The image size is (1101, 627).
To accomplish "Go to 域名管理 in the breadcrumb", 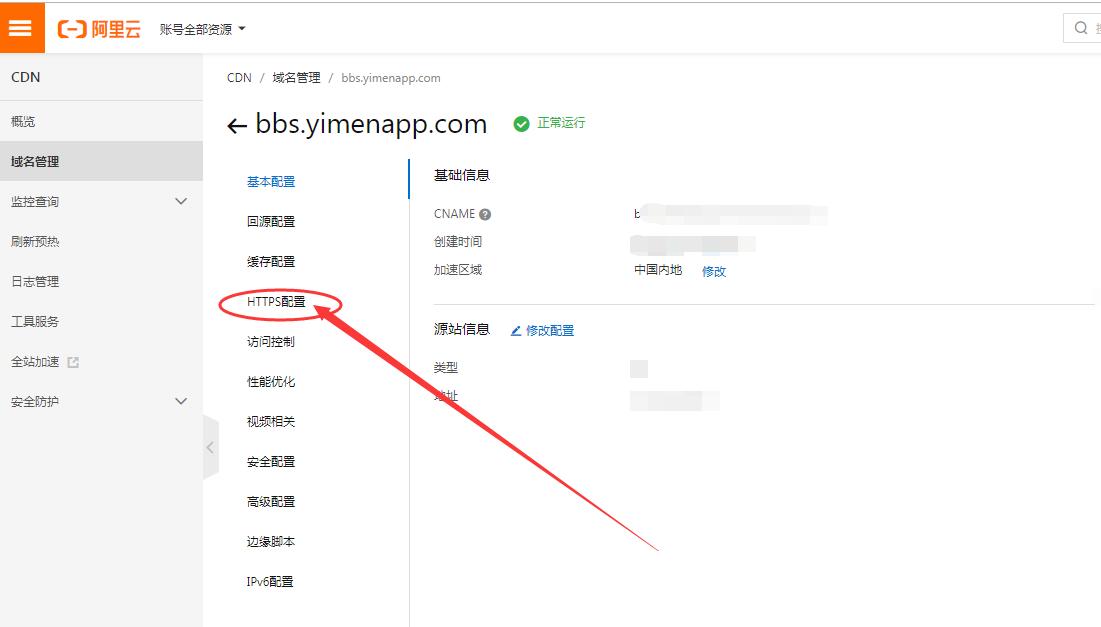I will (296, 78).
